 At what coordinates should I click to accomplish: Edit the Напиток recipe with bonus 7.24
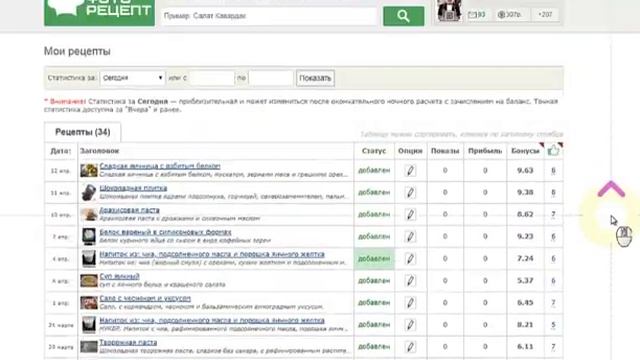[x=411, y=258]
